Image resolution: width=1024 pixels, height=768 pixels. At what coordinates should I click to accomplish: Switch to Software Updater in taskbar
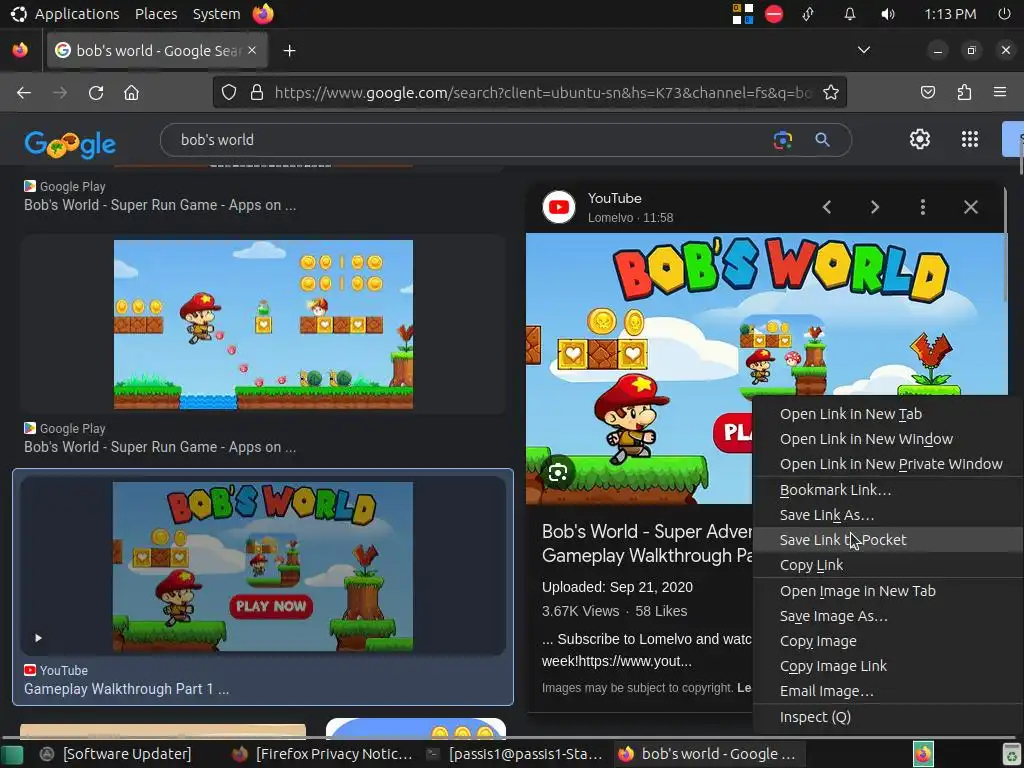[x=118, y=754]
